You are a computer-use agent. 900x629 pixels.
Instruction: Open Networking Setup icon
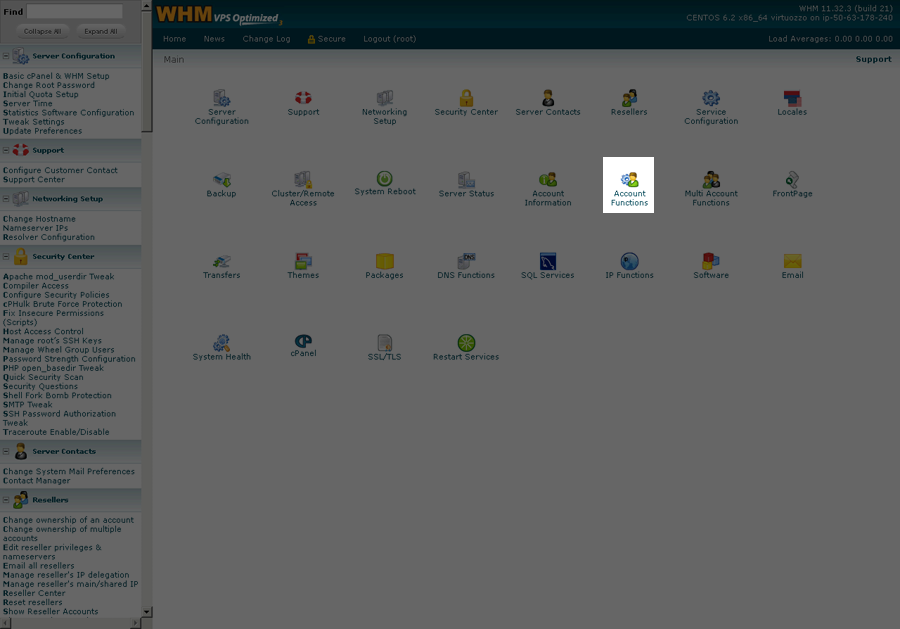click(385, 98)
